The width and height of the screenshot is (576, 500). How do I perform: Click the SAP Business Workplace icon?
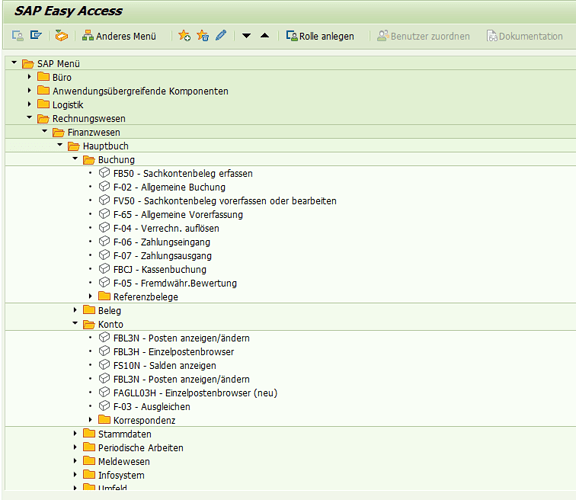click(61, 36)
